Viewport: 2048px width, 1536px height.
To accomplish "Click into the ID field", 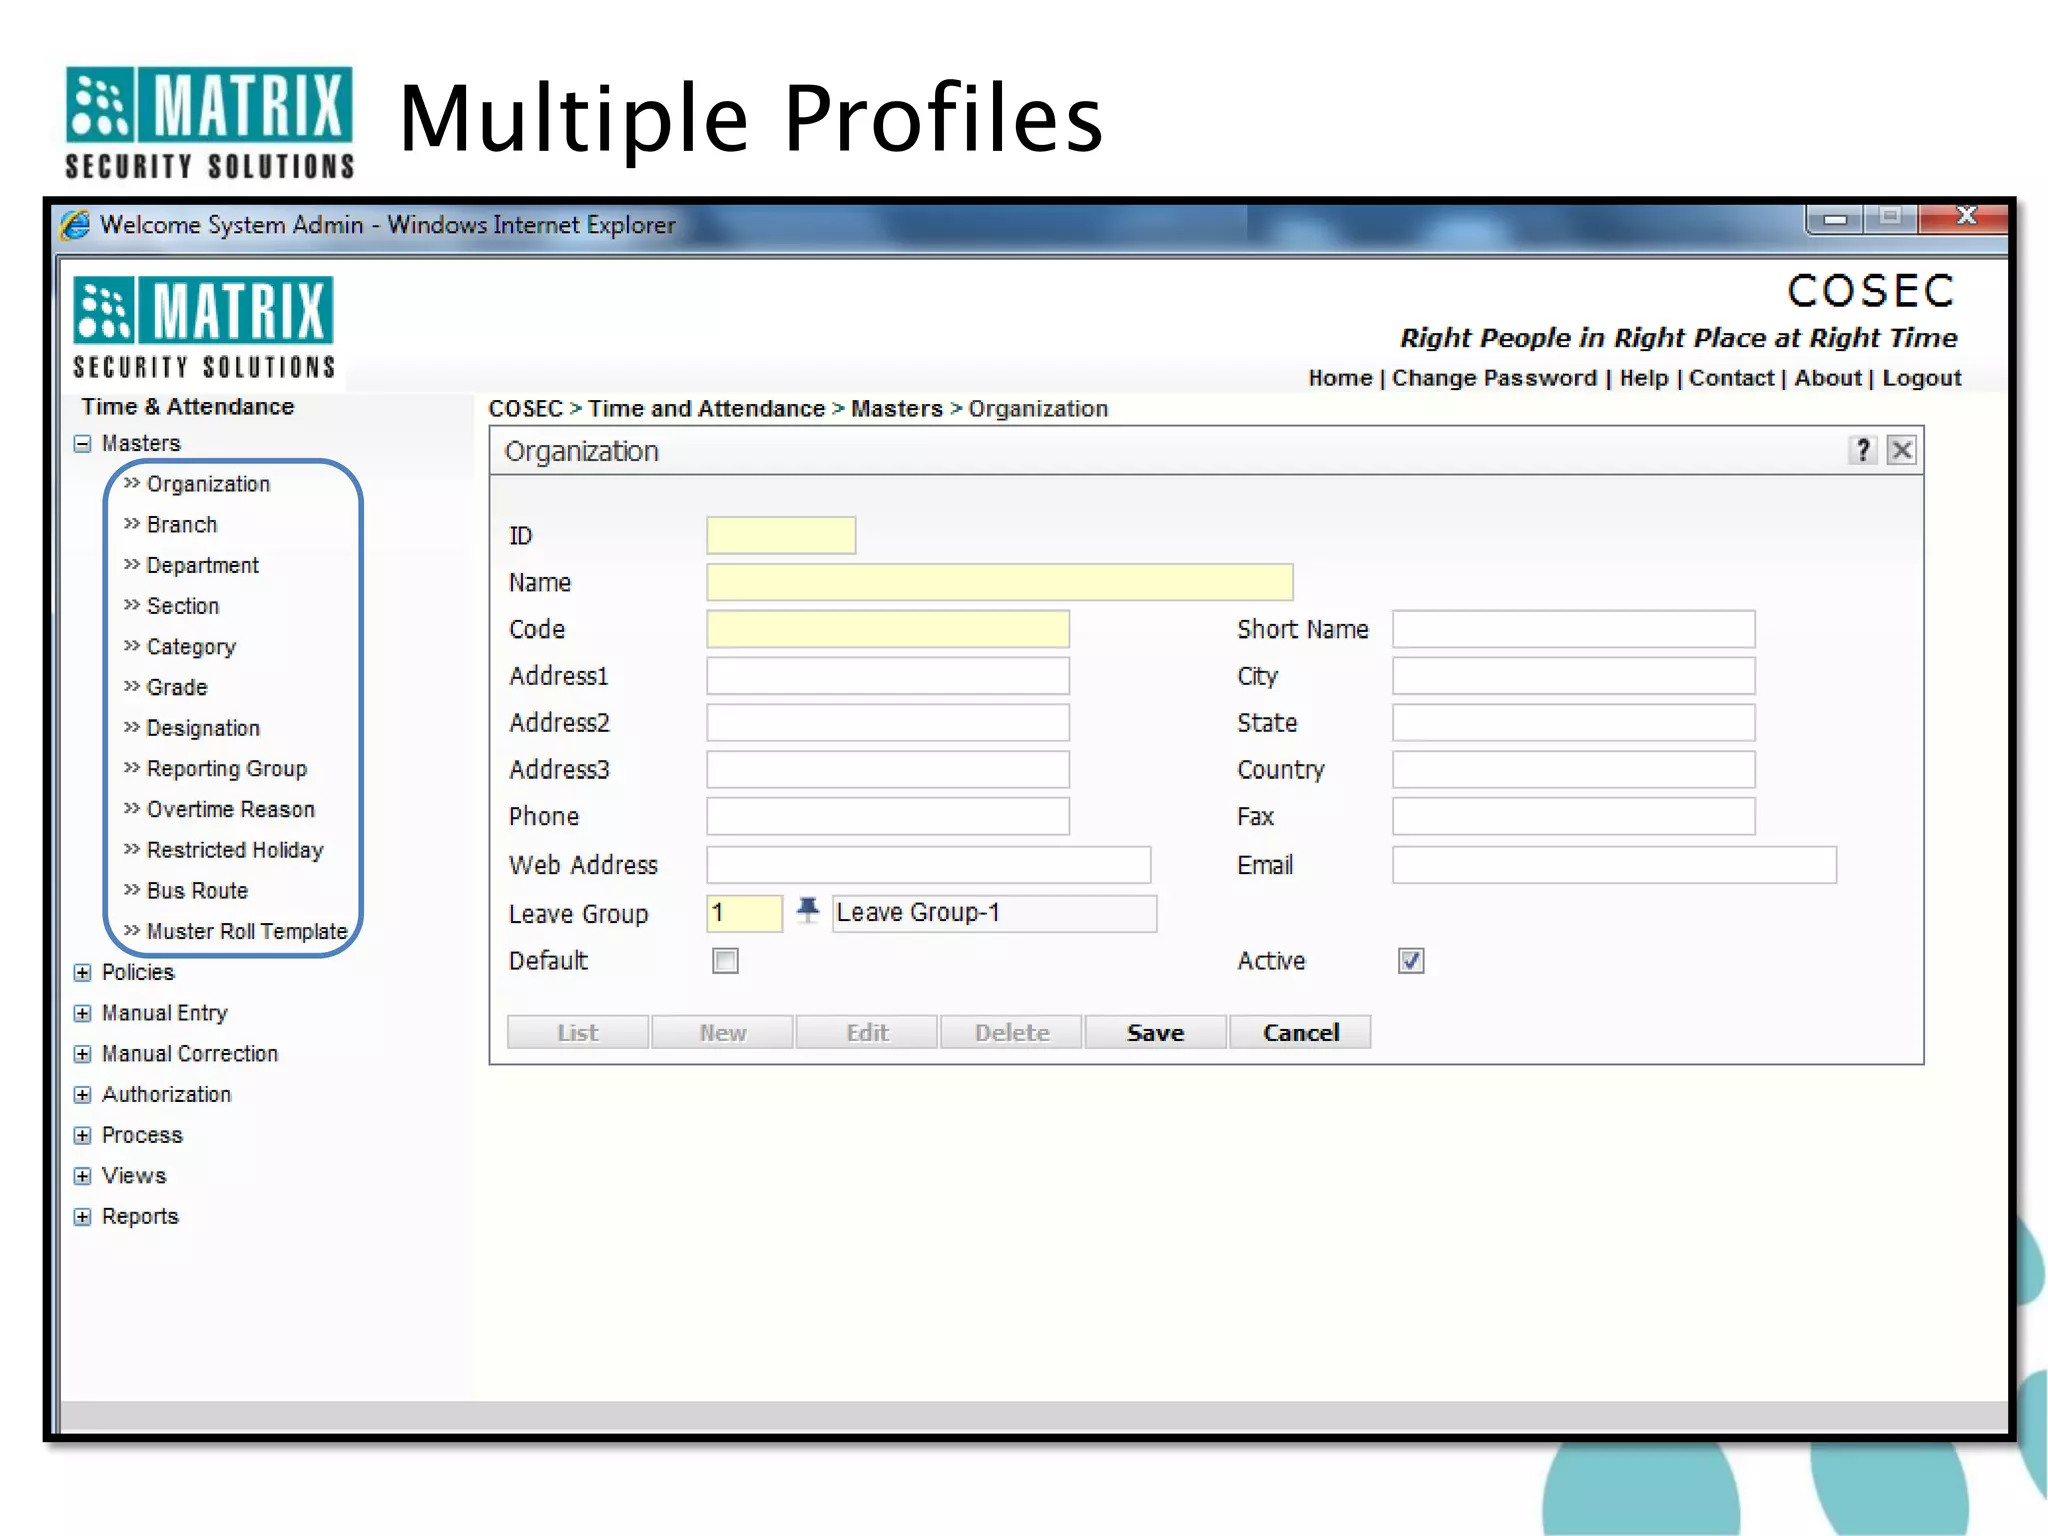I will point(781,535).
